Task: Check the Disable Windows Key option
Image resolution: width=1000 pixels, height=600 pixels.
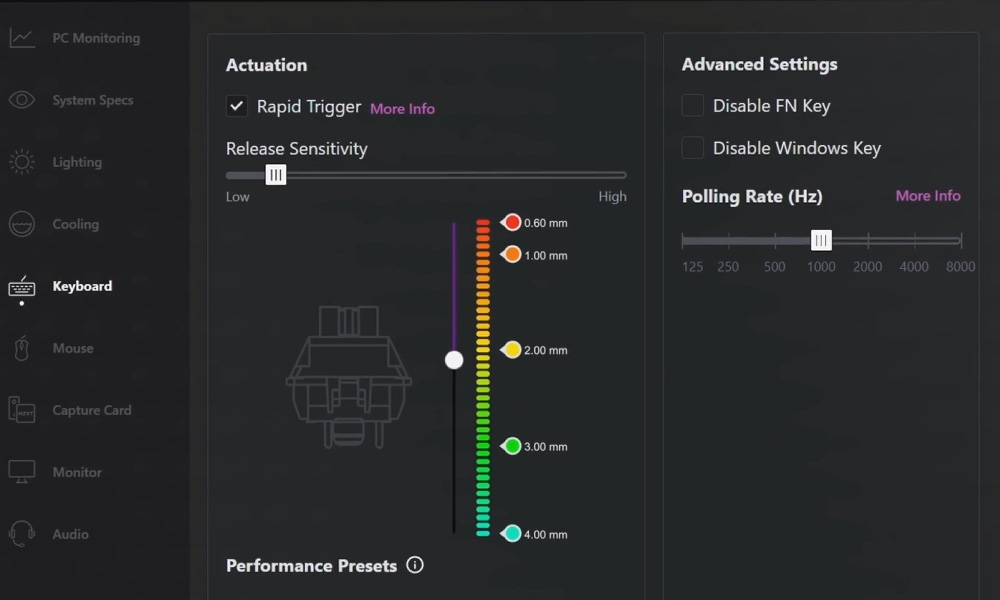Action: (x=693, y=147)
